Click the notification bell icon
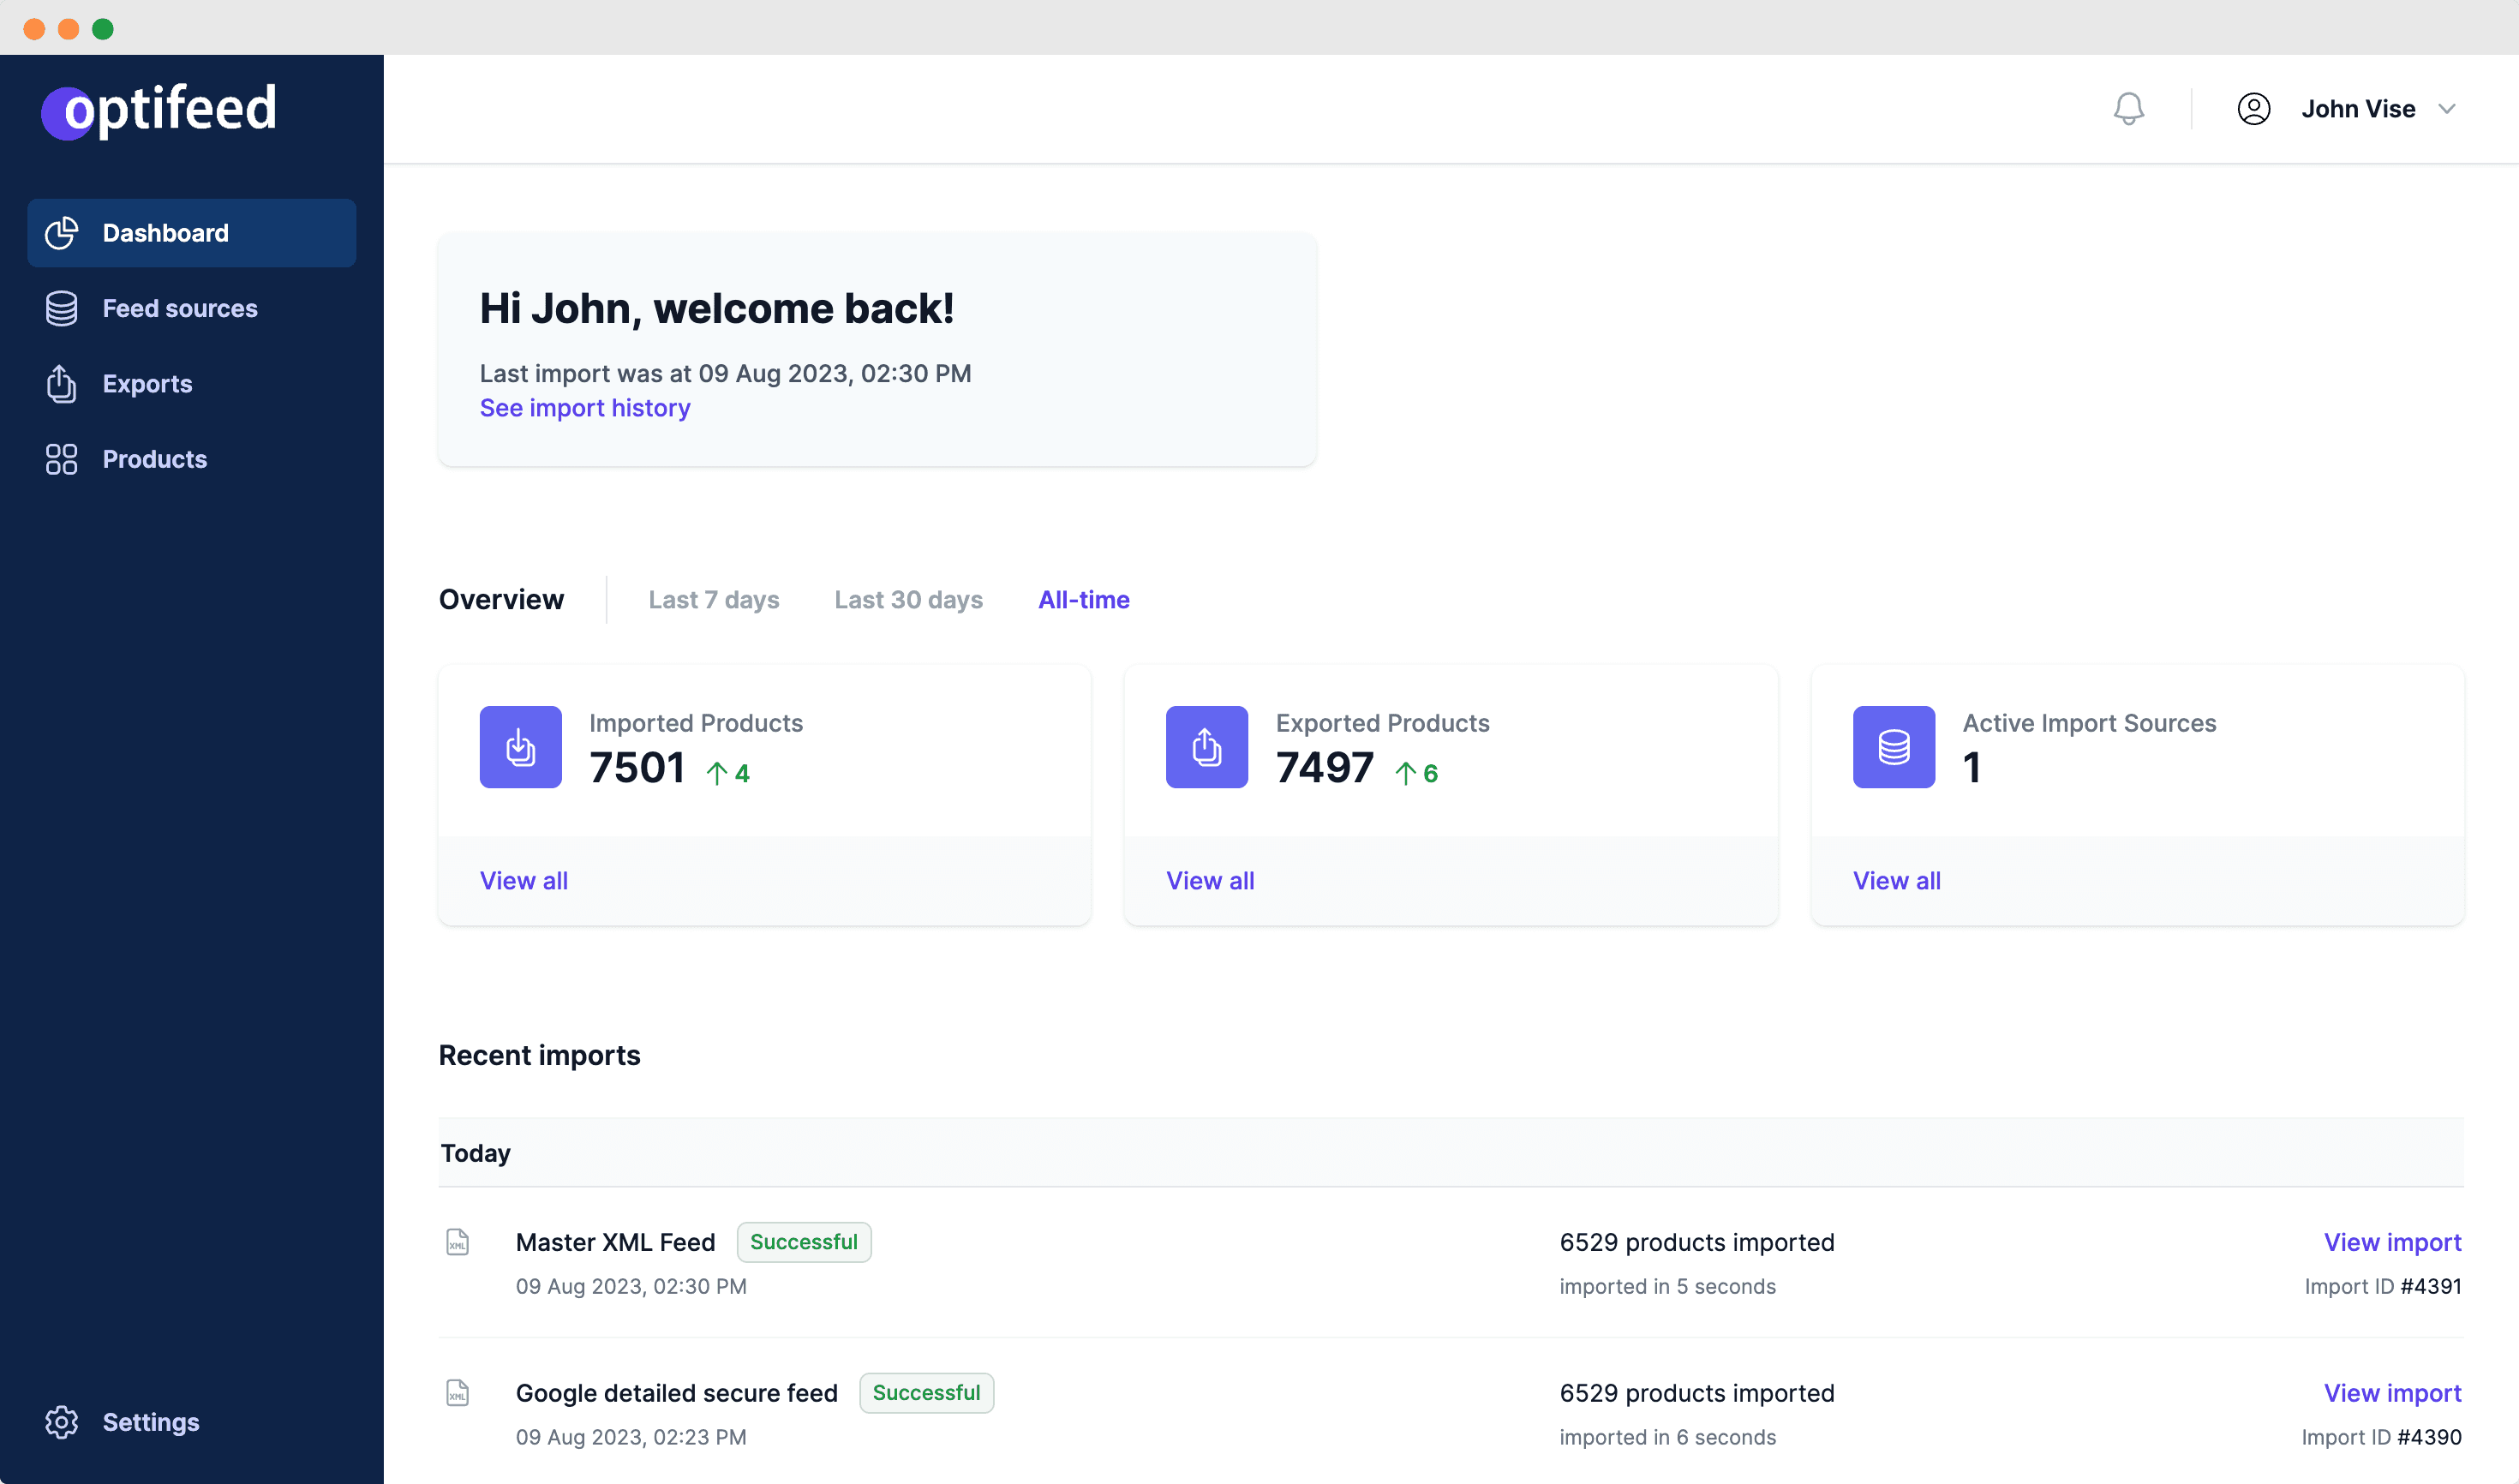 2128,108
